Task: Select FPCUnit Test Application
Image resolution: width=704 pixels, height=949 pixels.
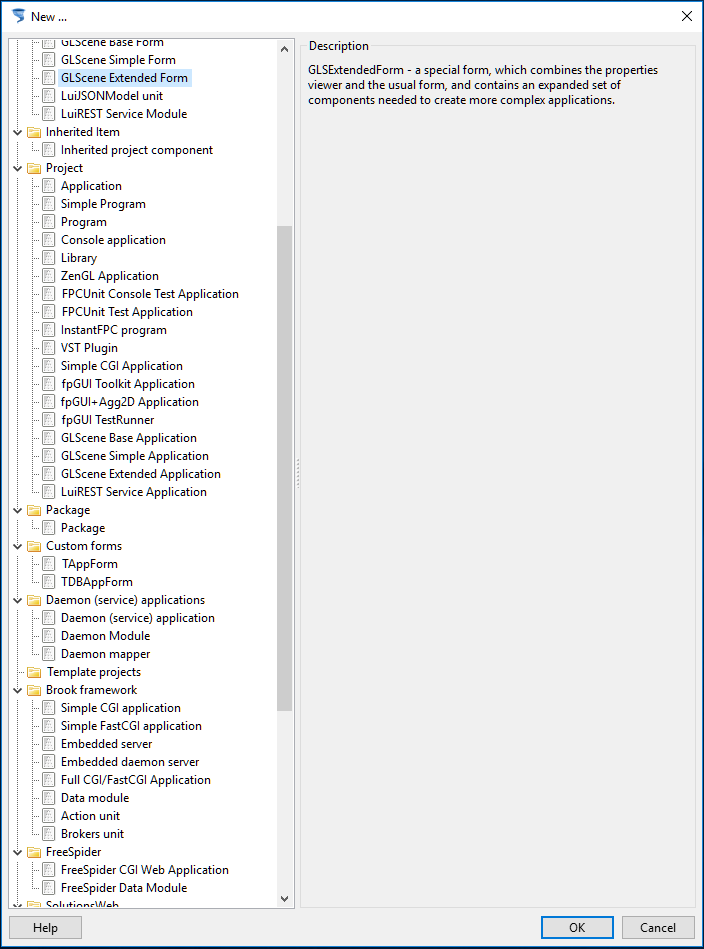Action: click(127, 312)
